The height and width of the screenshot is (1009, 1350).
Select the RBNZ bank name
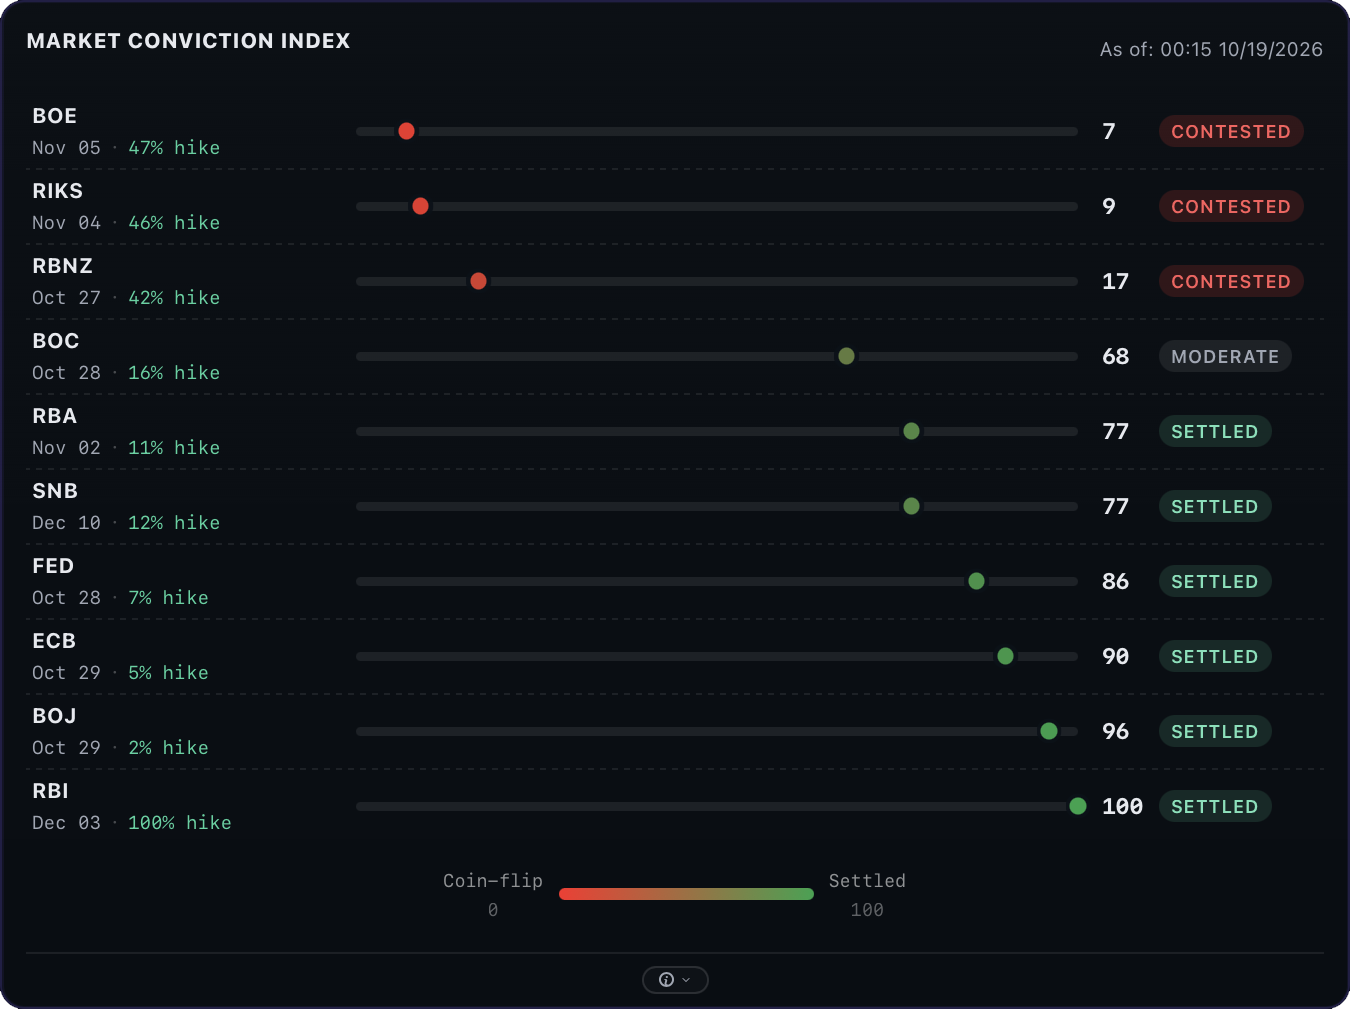[62, 266]
